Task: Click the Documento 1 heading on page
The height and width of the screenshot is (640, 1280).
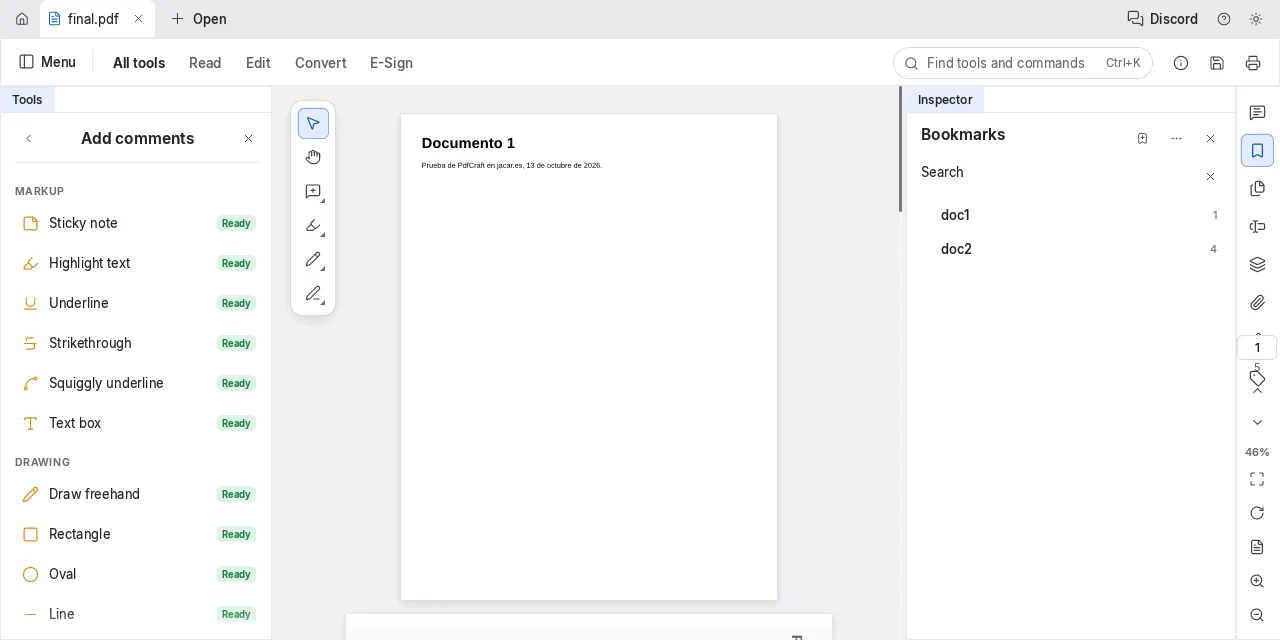Action: [x=468, y=143]
